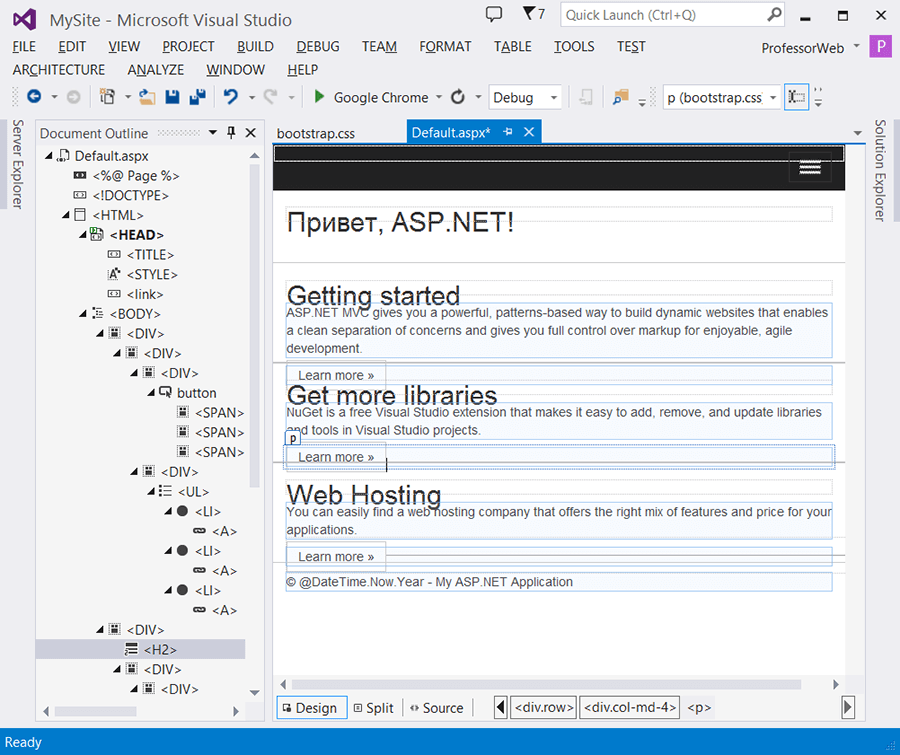
Task: Click the Redo icon
Action: click(270, 97)
